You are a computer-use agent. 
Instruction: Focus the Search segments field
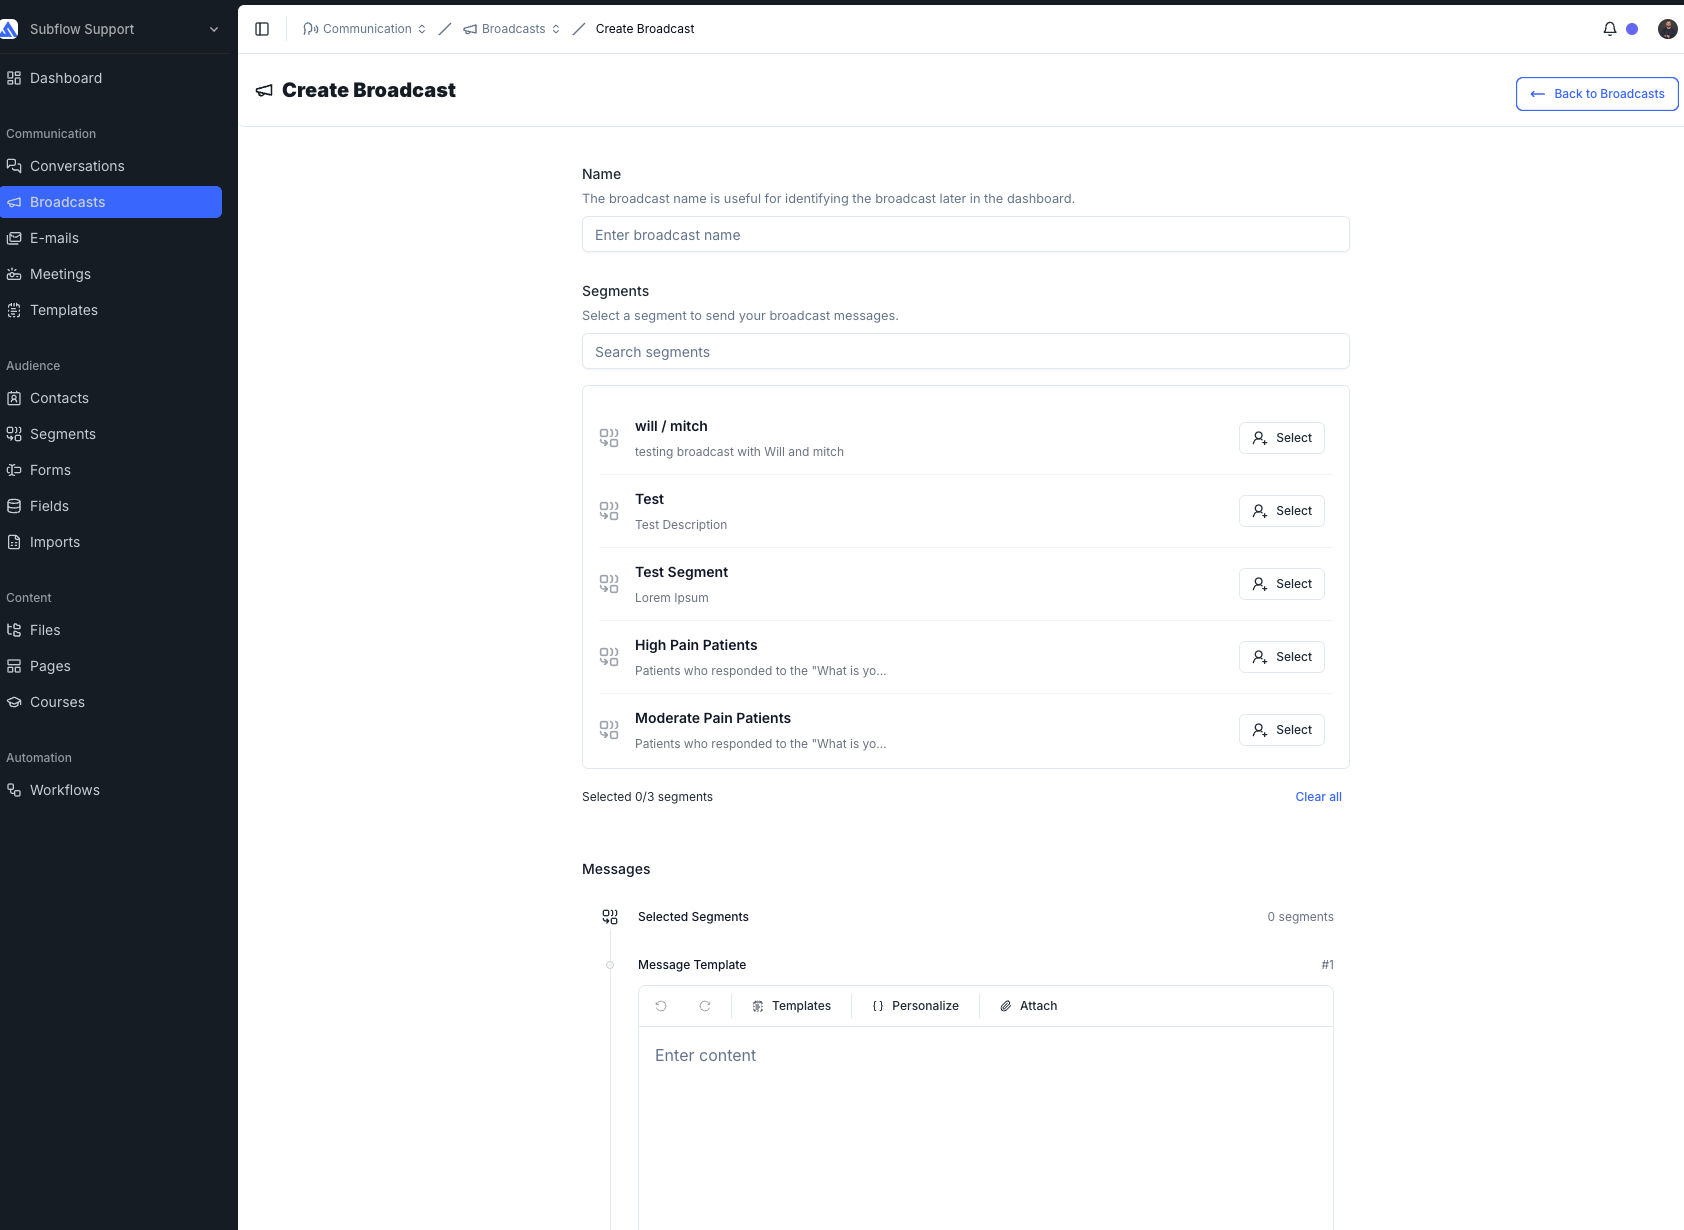pos(966,352)
